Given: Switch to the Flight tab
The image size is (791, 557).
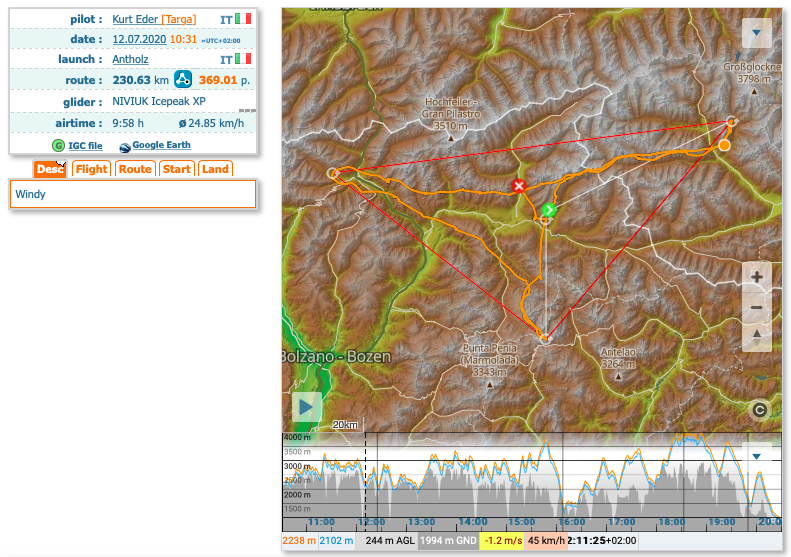Looking at the screenshot, I should tap(91, 169).
